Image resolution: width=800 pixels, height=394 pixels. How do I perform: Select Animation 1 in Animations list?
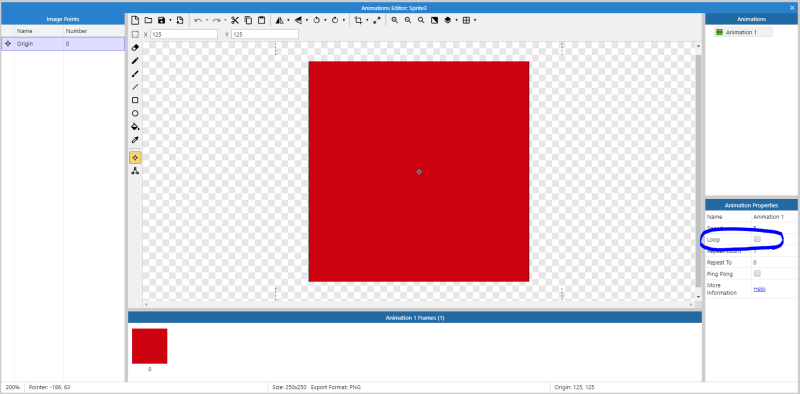pyautogui.click(x=743, y=32)
